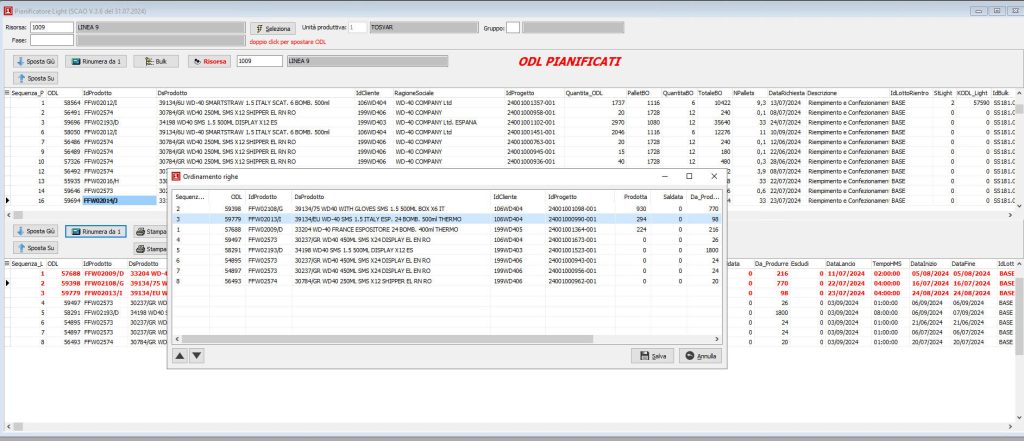Select dialog row with ODL 59497
The image size is (1024, 441).
(x=447, y=240)
